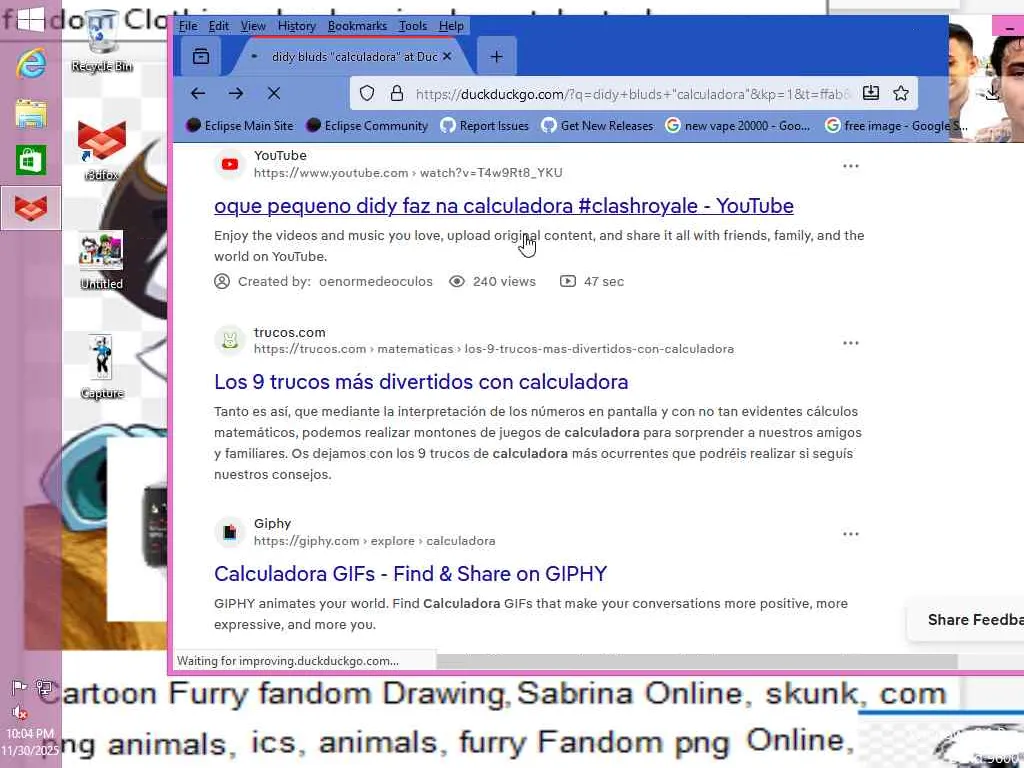Open the Get New Releases bookmark

click(x=598, y=125)
